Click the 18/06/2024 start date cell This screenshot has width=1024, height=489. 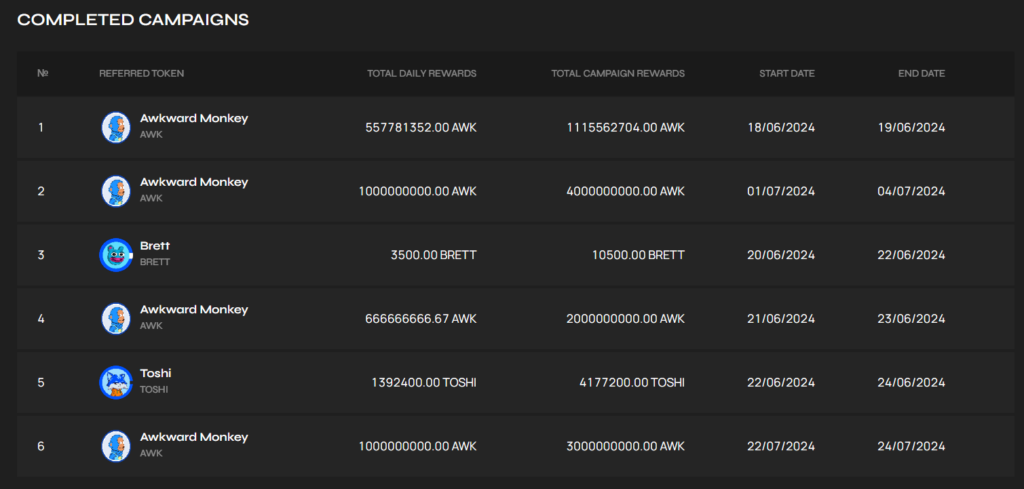pos(781,127)
